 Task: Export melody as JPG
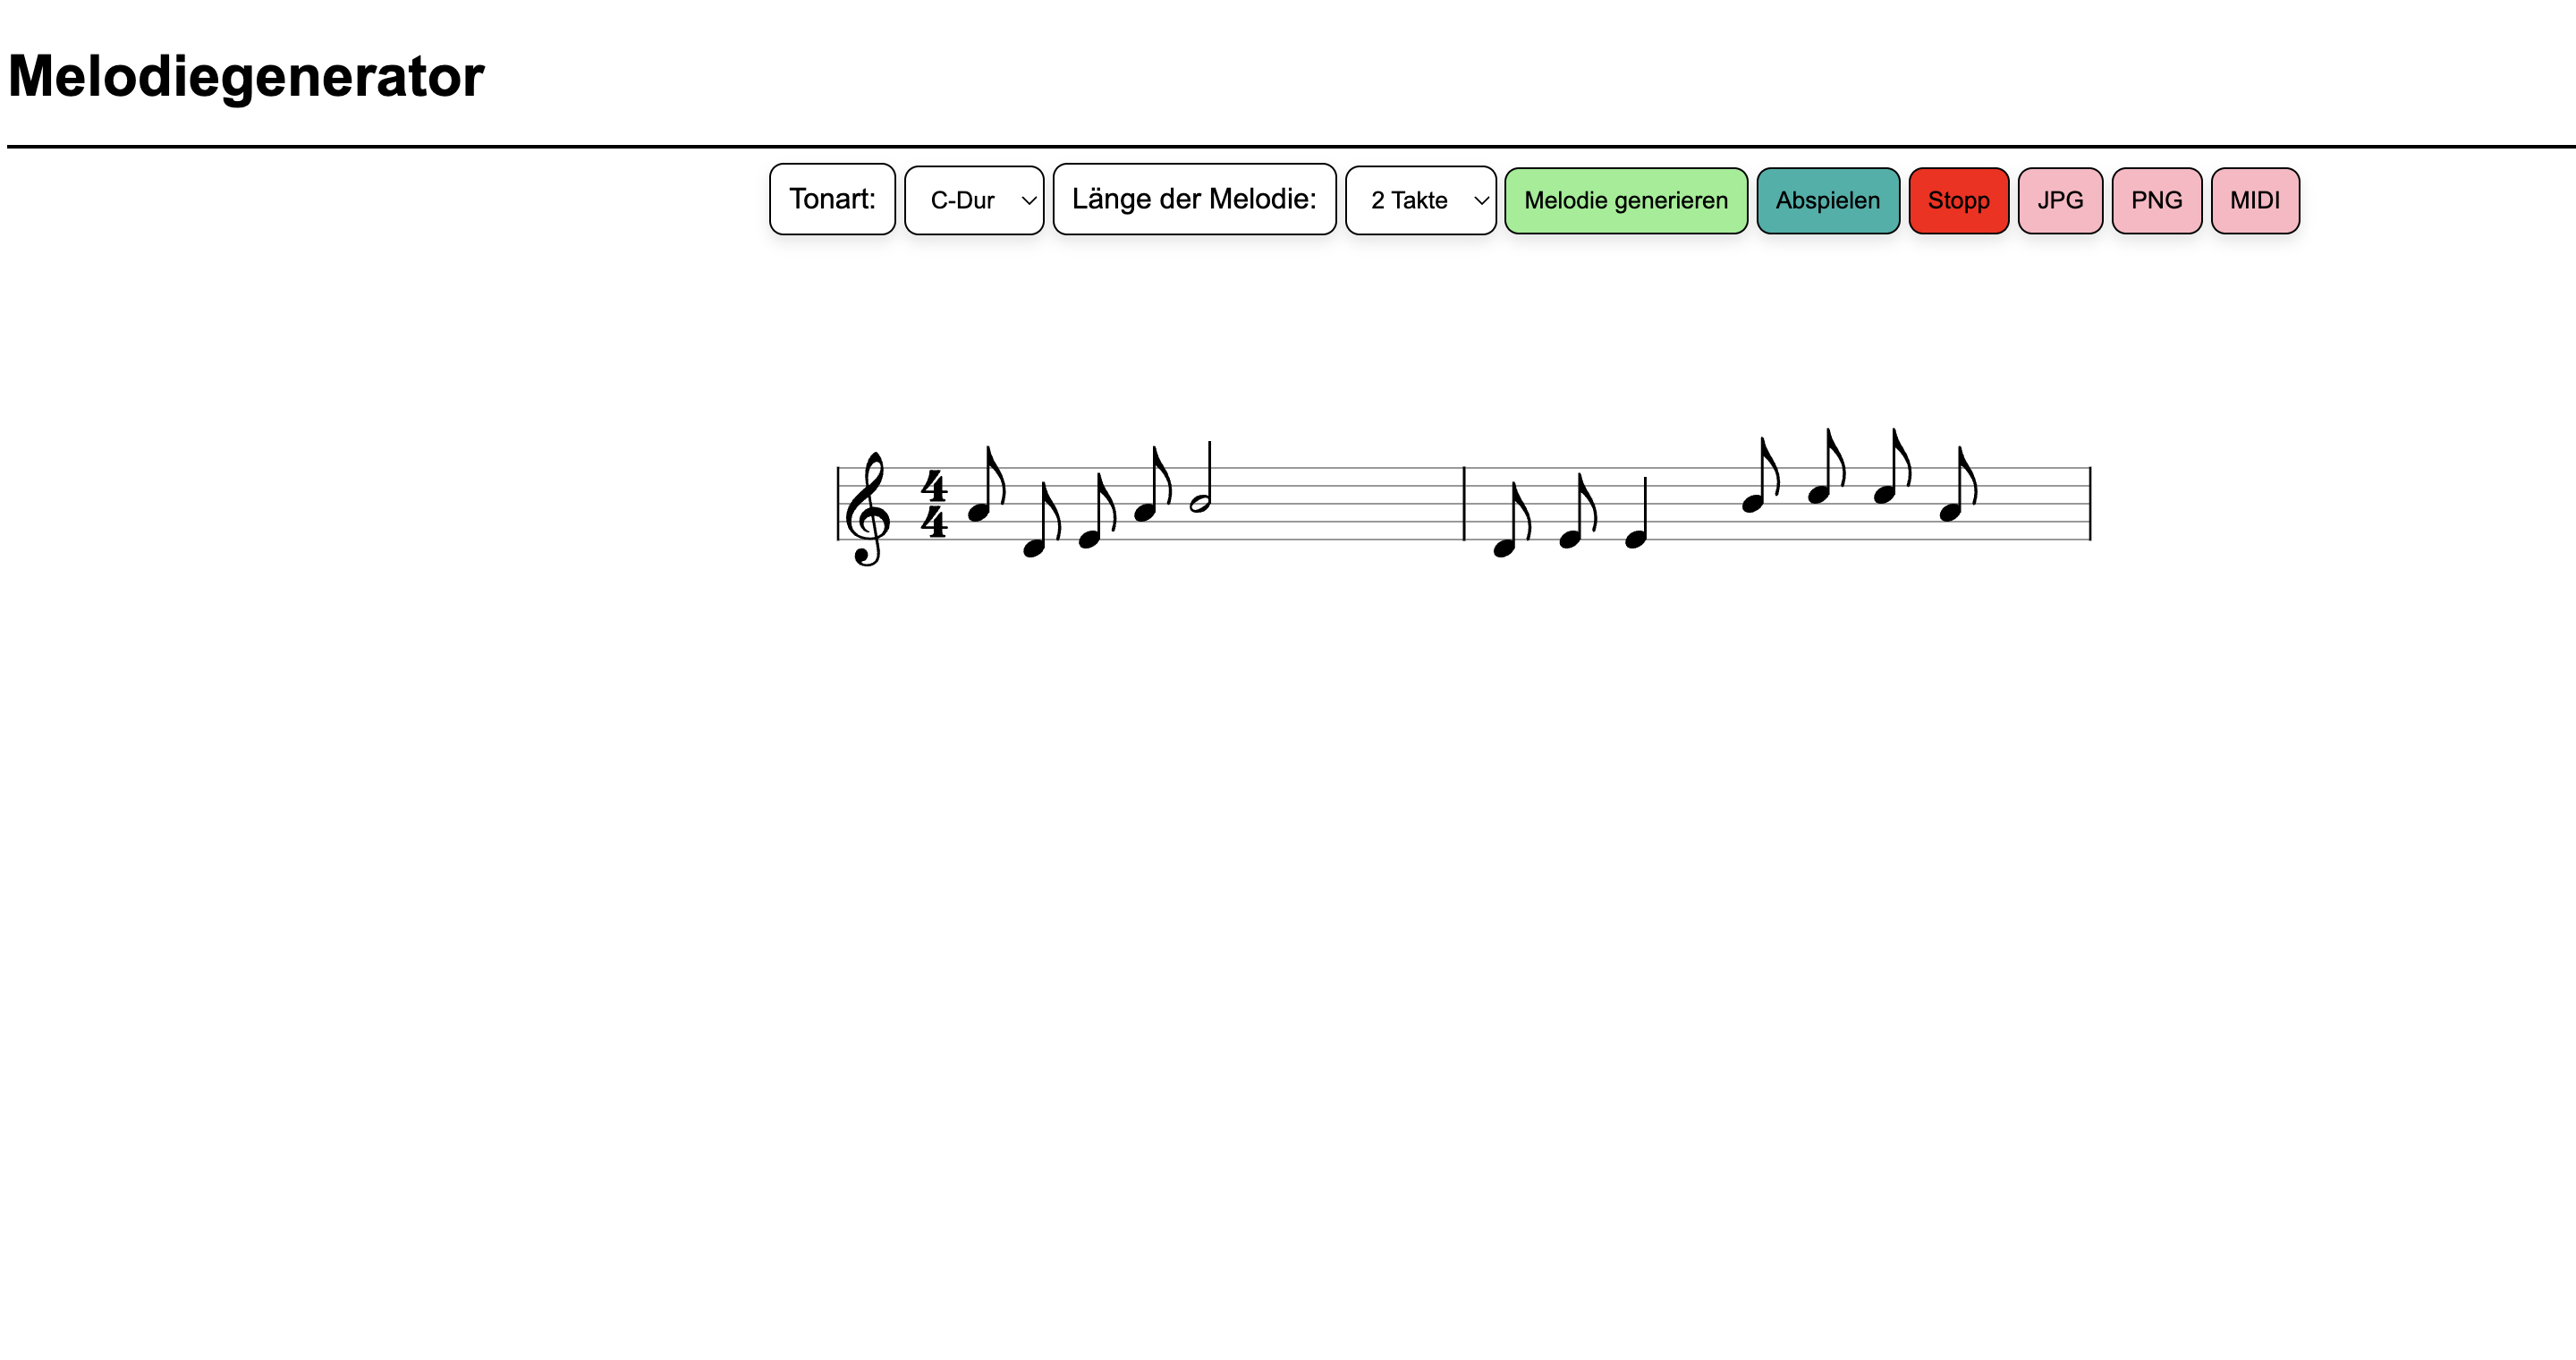click(x=2060, y=200)
